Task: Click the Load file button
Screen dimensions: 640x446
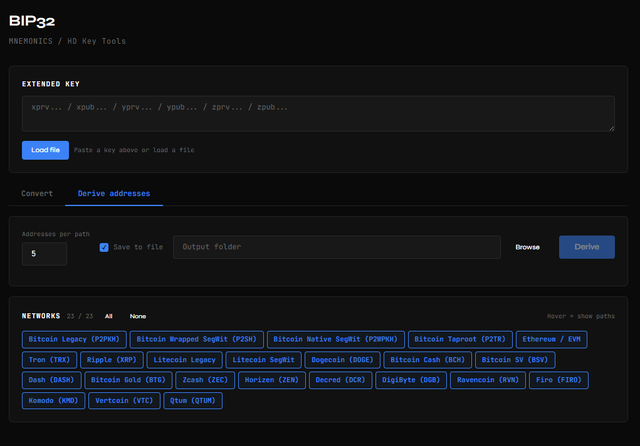Action: pyautogui.click(x=45, y=150)
